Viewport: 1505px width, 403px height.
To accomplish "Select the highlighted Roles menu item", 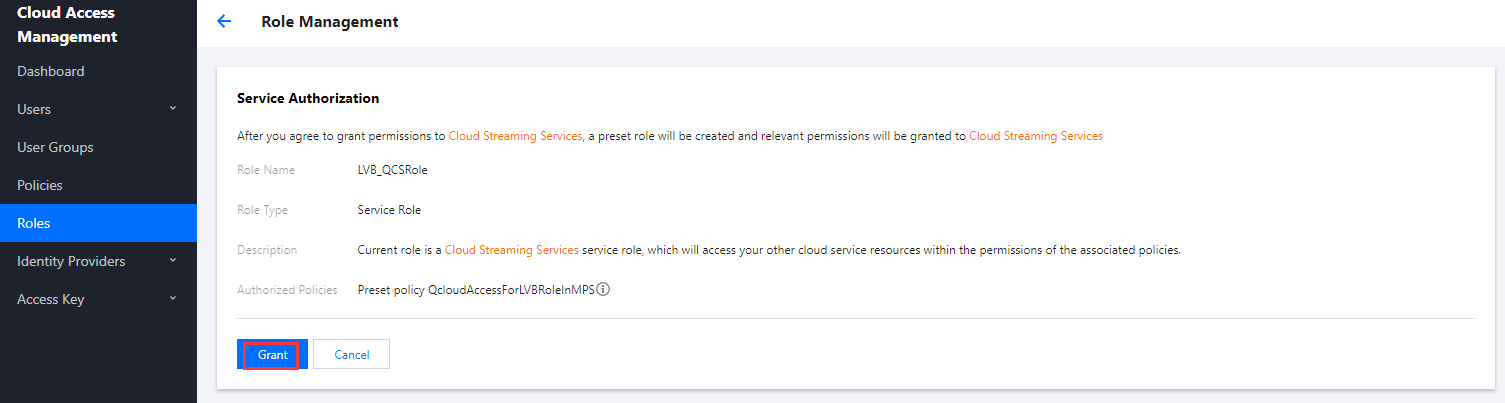I will [x=34, y=223].
